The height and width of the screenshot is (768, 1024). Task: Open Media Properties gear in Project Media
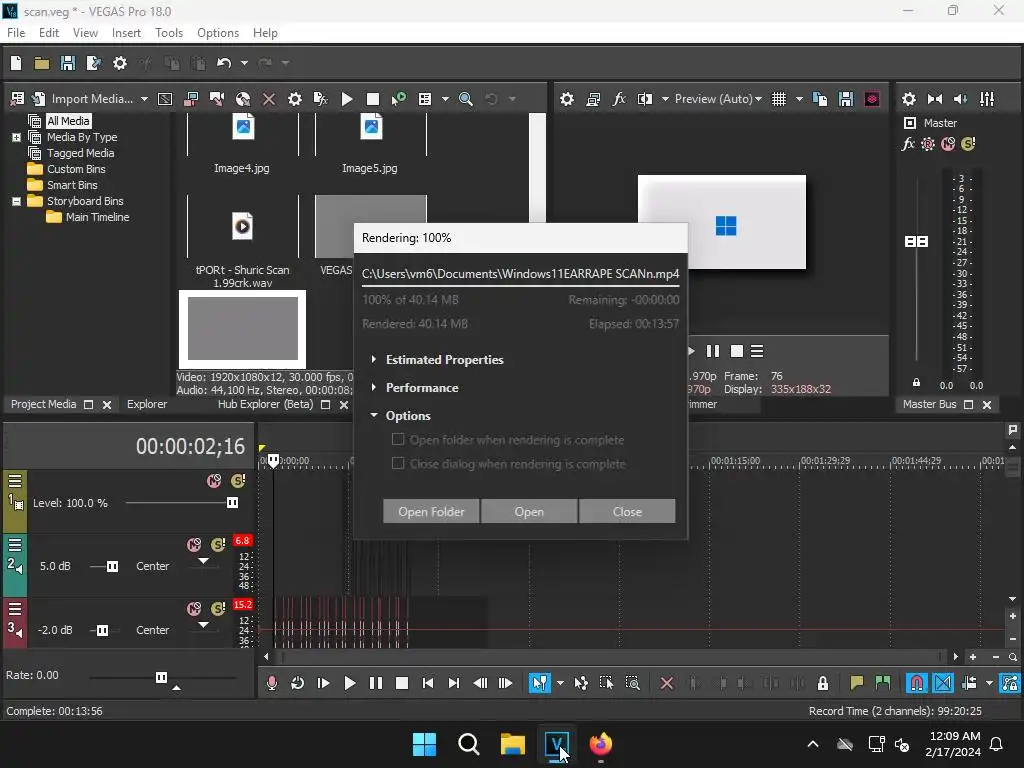pyautogui.click(x=295, y=99)
